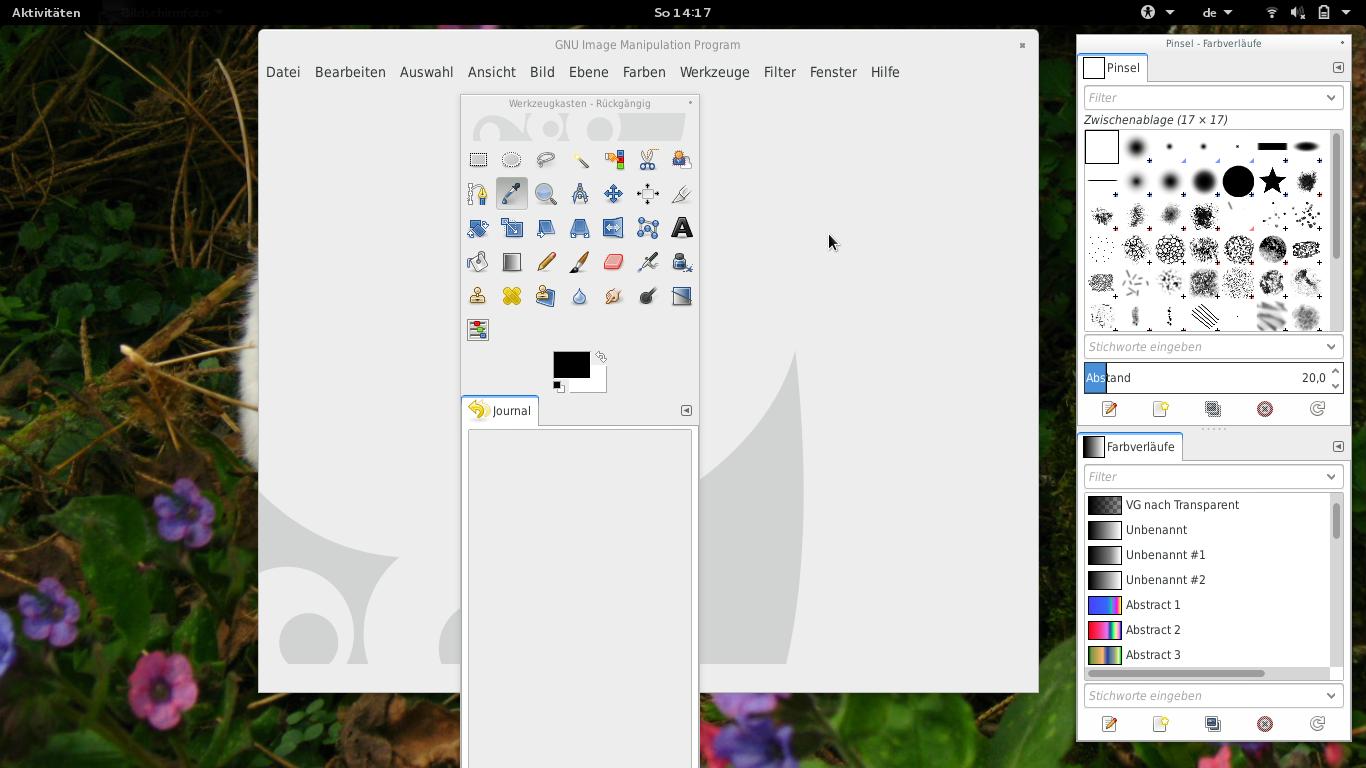Open the Farben menu

(644, 72)
